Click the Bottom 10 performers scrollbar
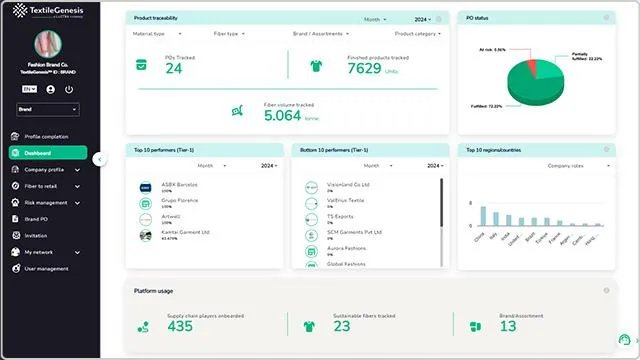The image size is (640, 360). pyautogui.click(x=441, y=202)
